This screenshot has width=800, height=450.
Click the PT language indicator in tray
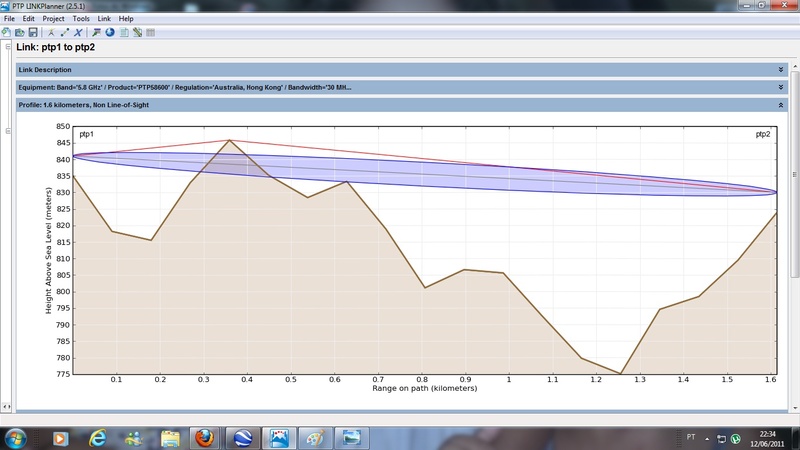[x=691, y=437]
